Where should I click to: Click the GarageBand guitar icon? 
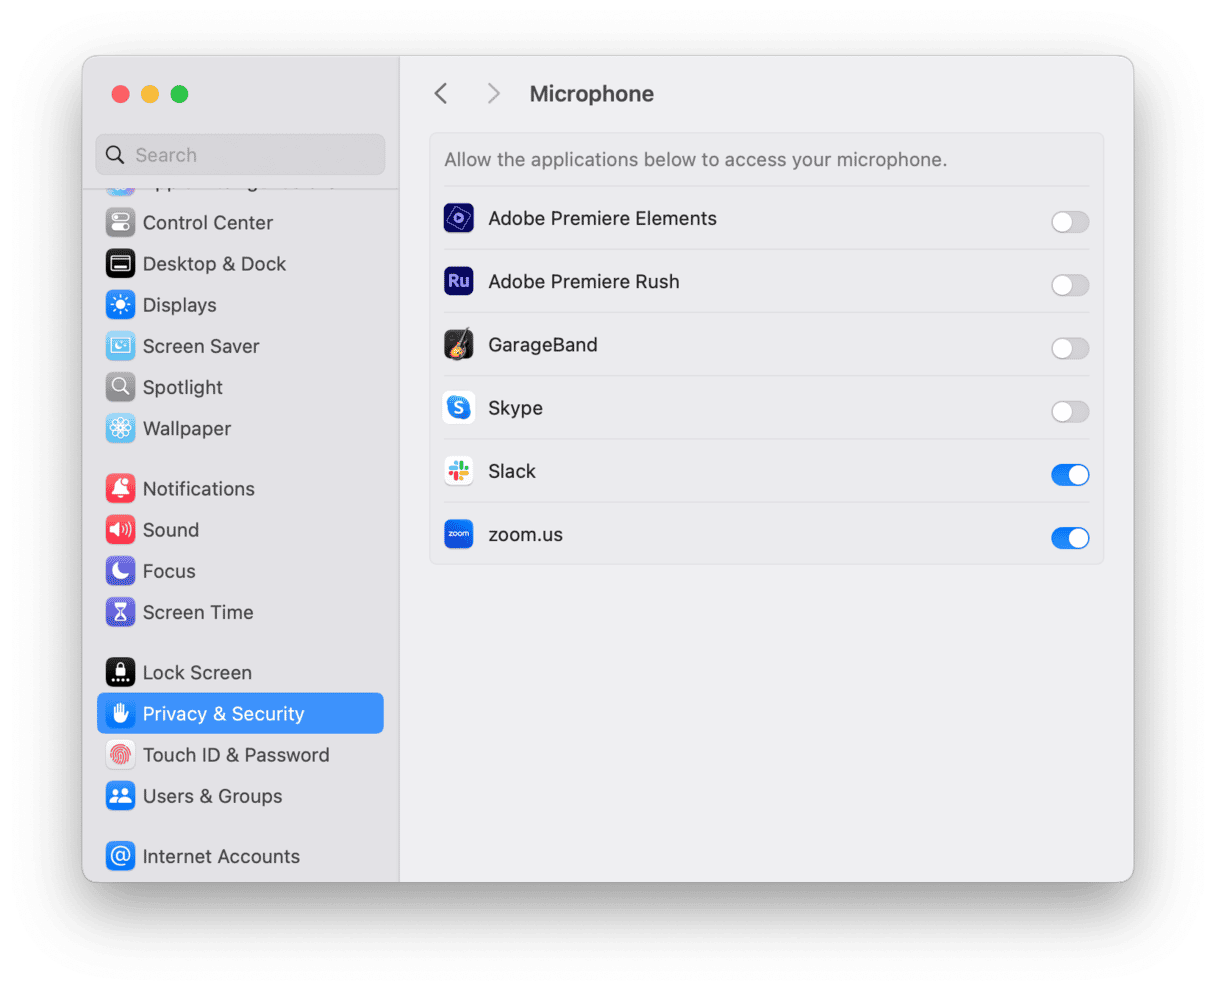459,344
